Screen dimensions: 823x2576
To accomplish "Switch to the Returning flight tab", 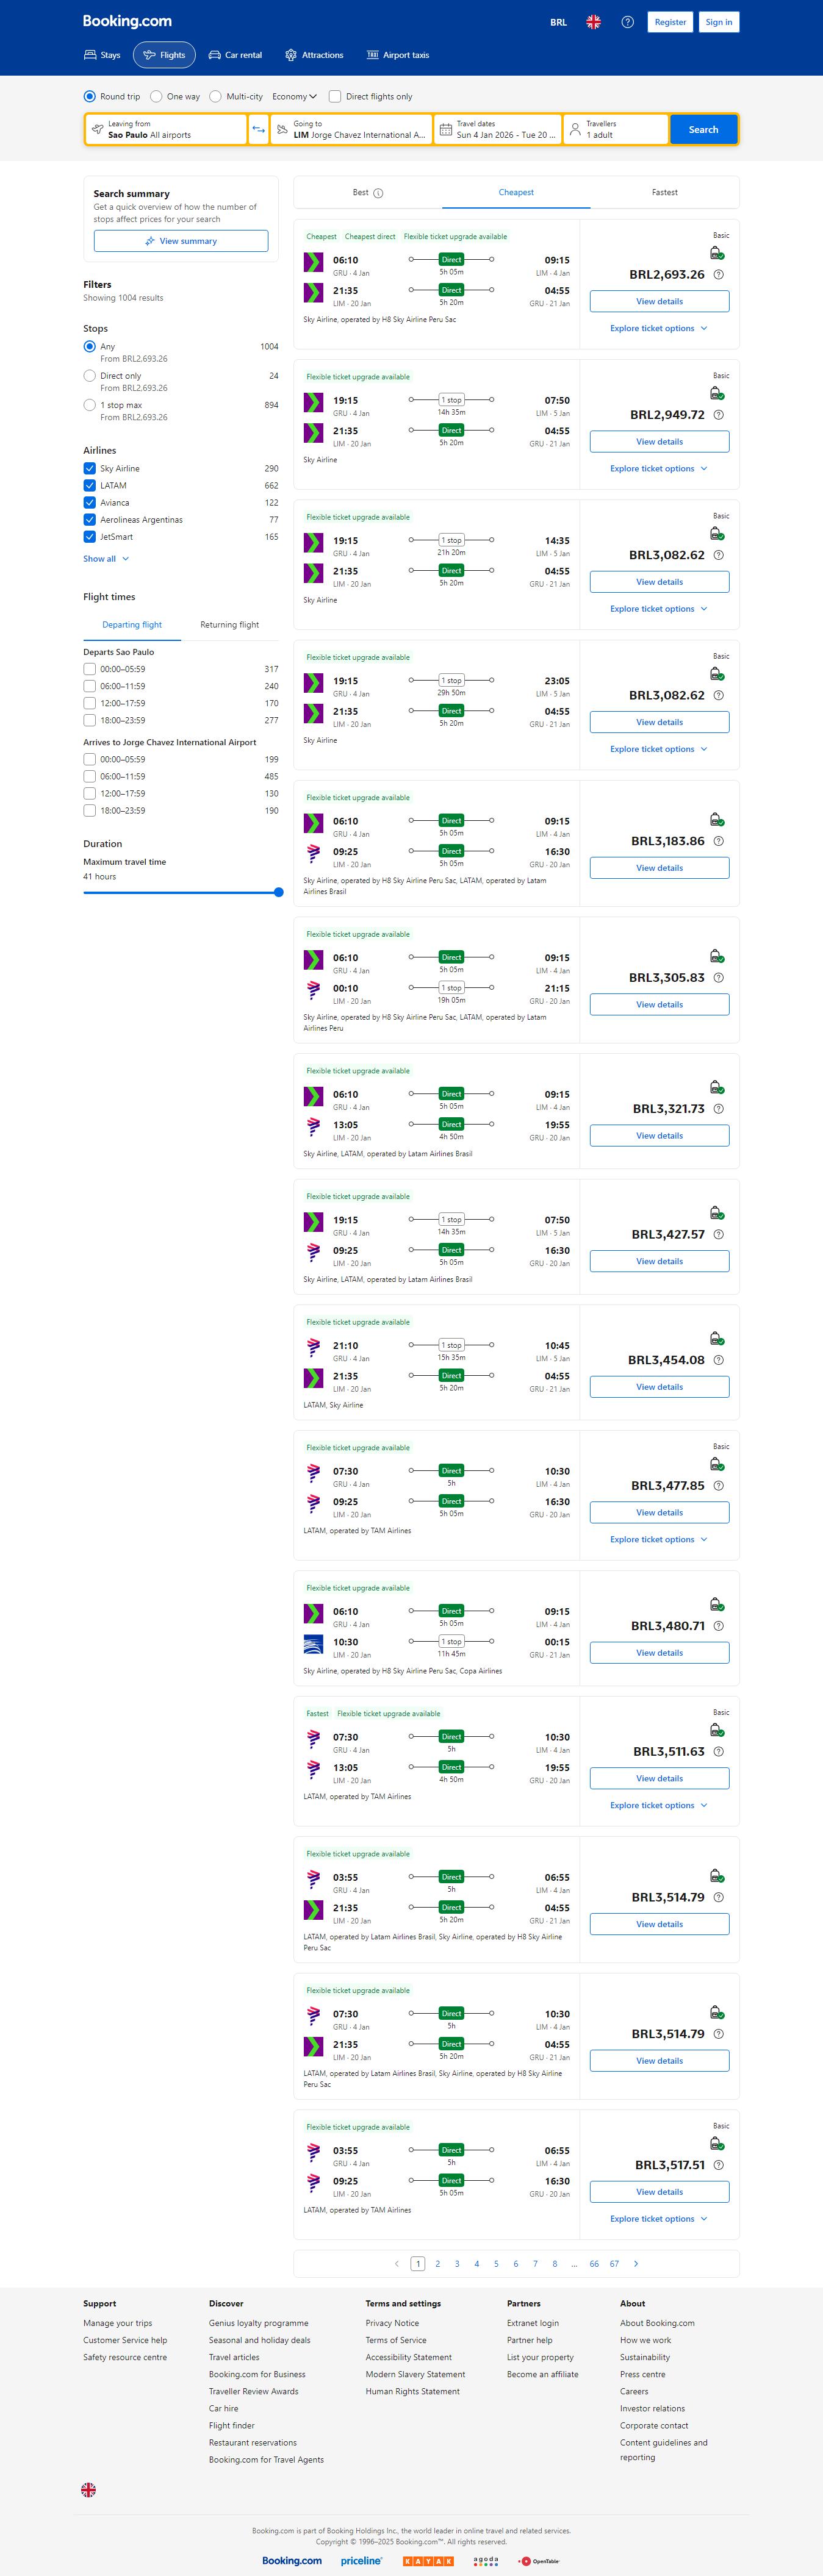I will pos(229,625).
